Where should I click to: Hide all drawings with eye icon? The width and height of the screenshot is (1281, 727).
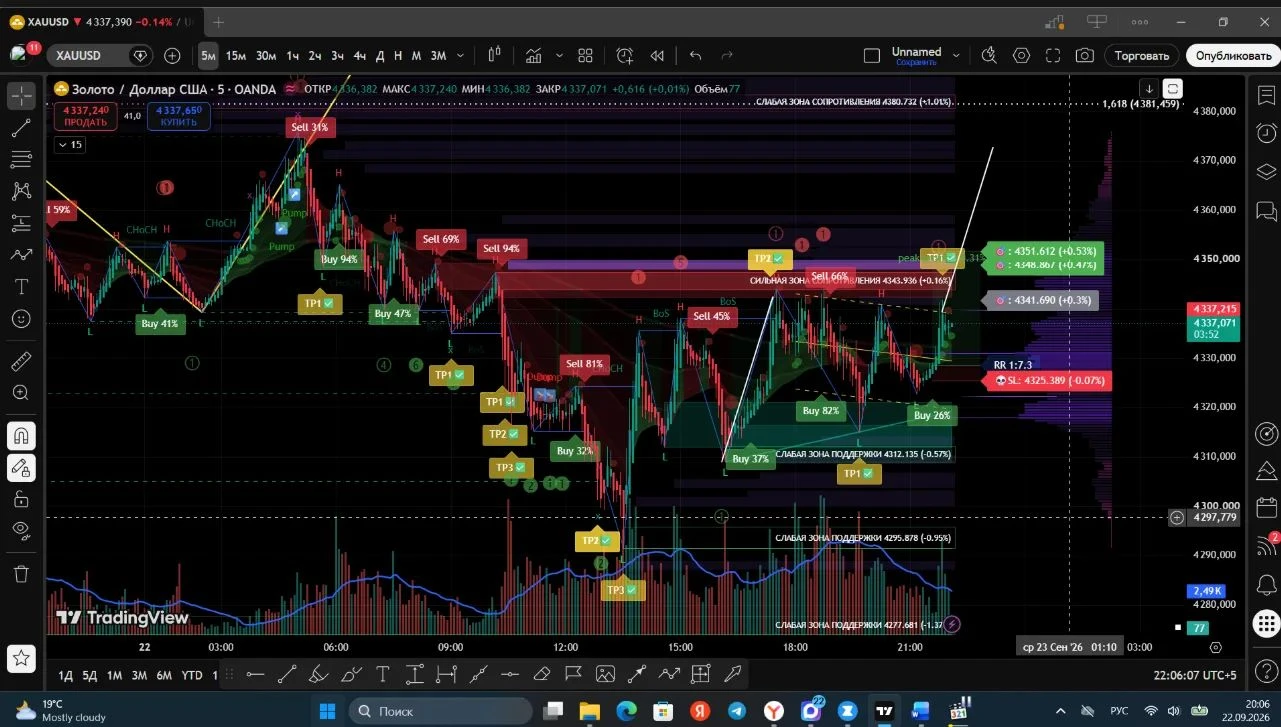tap(21, 530)
